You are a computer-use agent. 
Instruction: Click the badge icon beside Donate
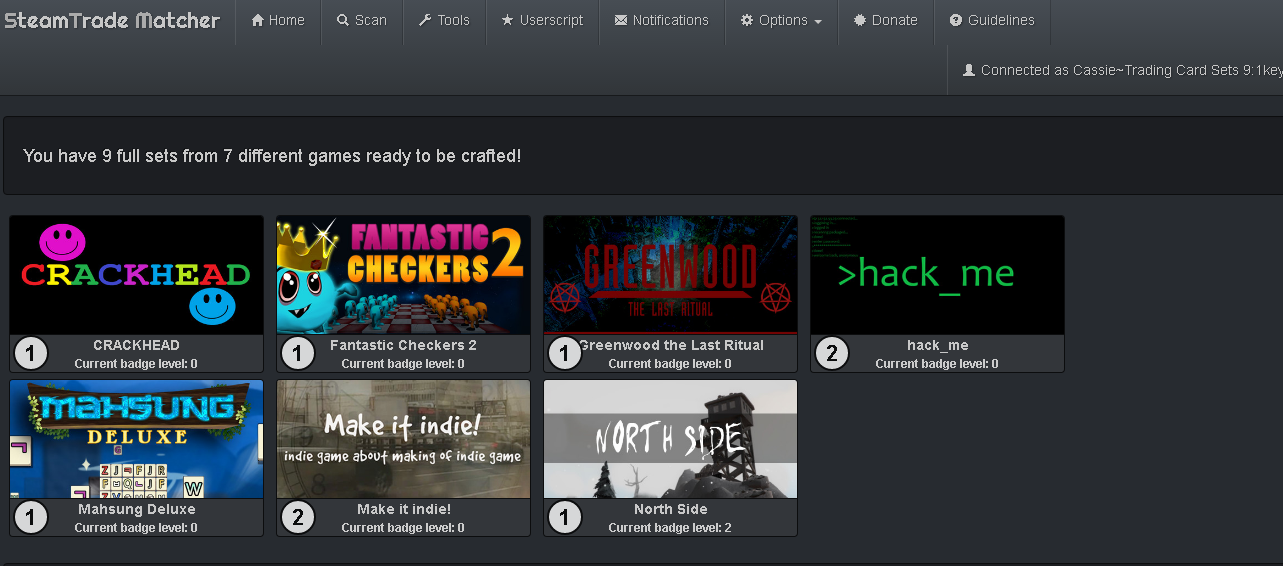tap(860, 20)
